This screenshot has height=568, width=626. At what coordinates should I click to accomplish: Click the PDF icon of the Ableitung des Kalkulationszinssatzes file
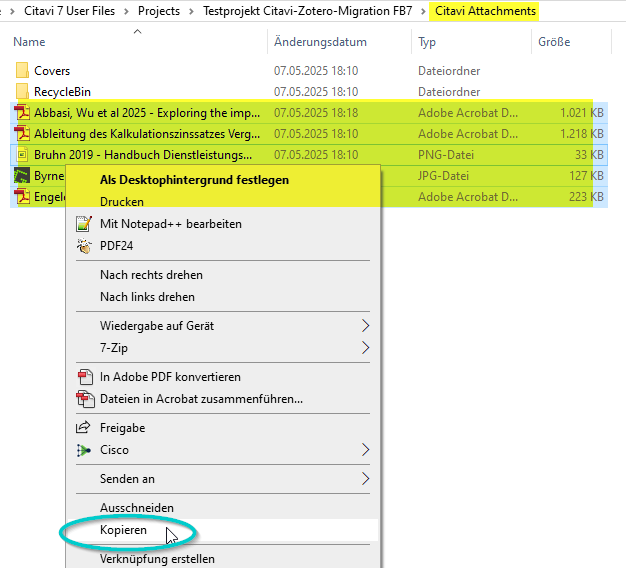coord(22,134)
